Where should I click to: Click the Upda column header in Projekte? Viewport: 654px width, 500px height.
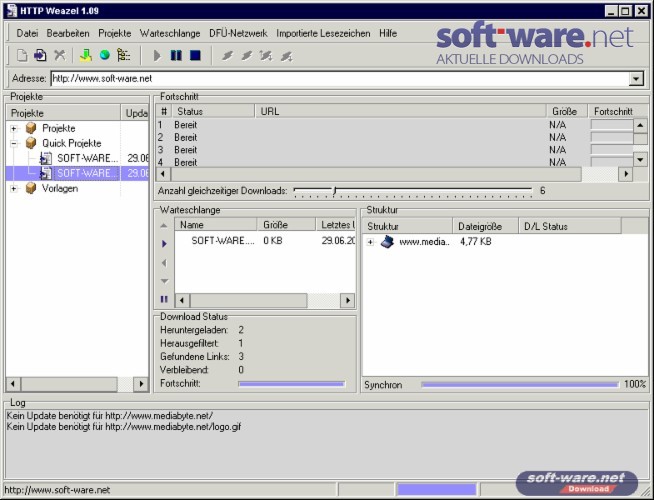pyautogui.click(x=135, y=113)
